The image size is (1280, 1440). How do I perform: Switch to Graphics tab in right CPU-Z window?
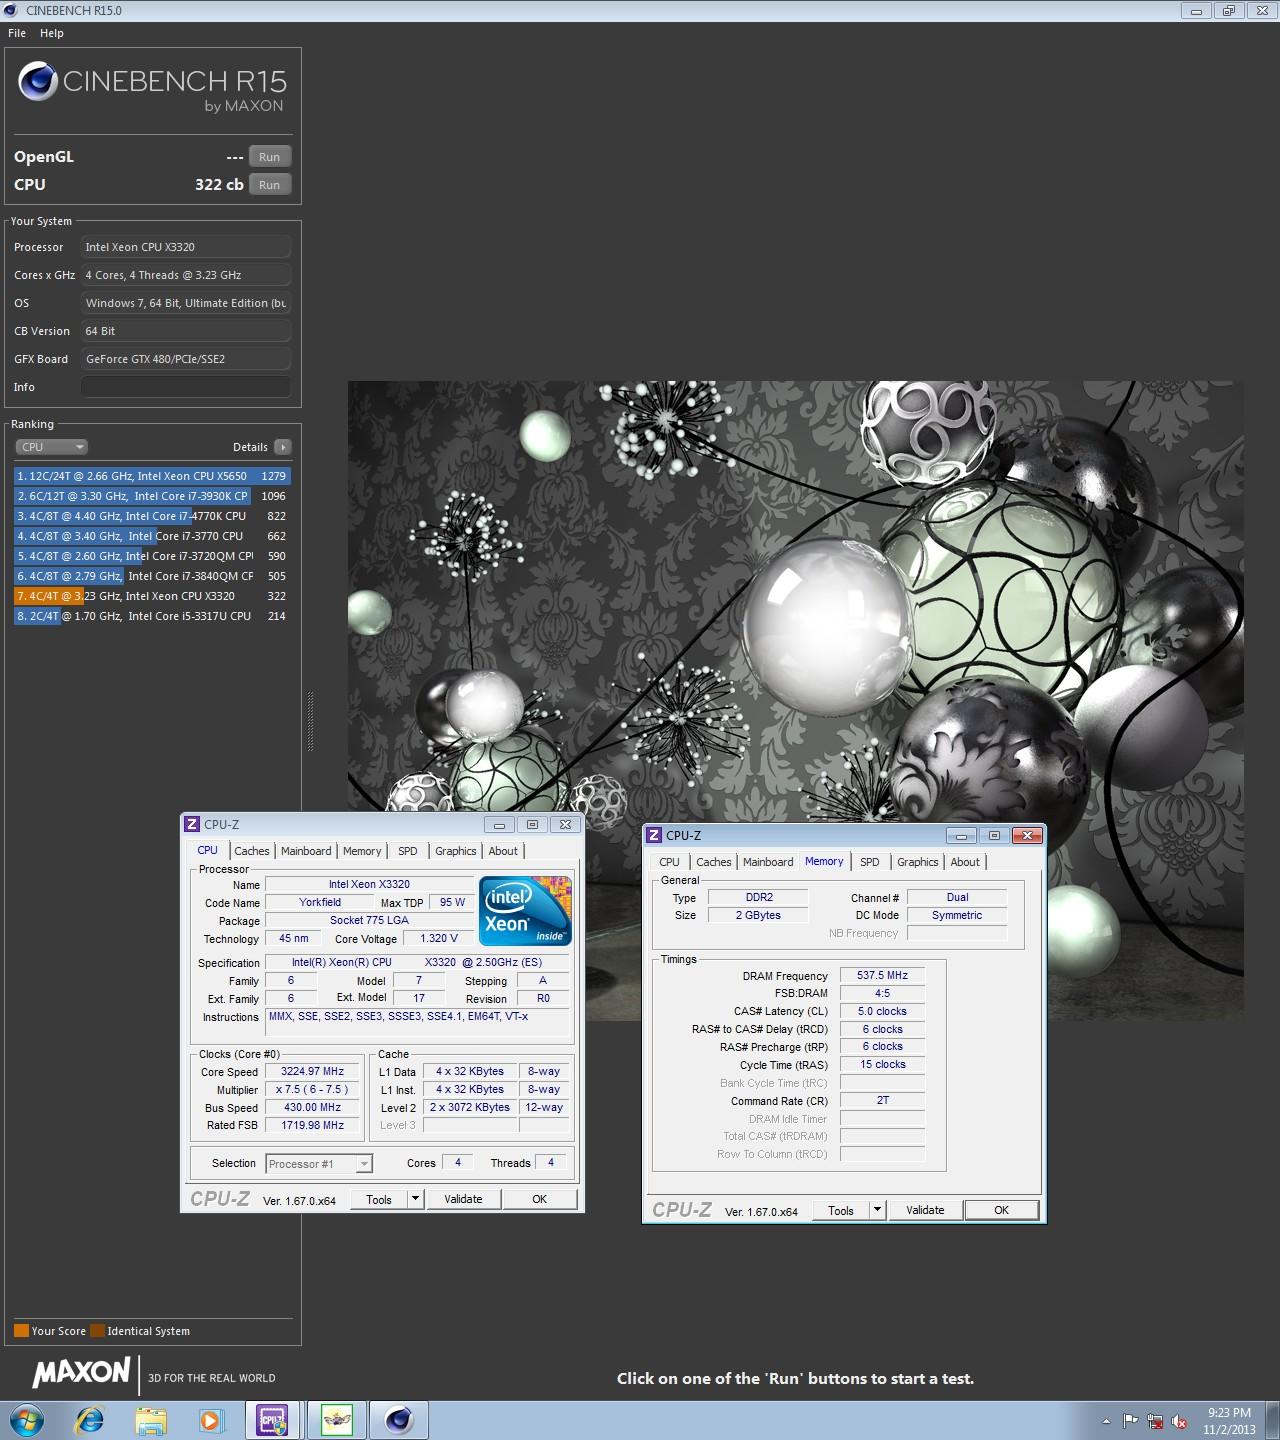point(918,862)
